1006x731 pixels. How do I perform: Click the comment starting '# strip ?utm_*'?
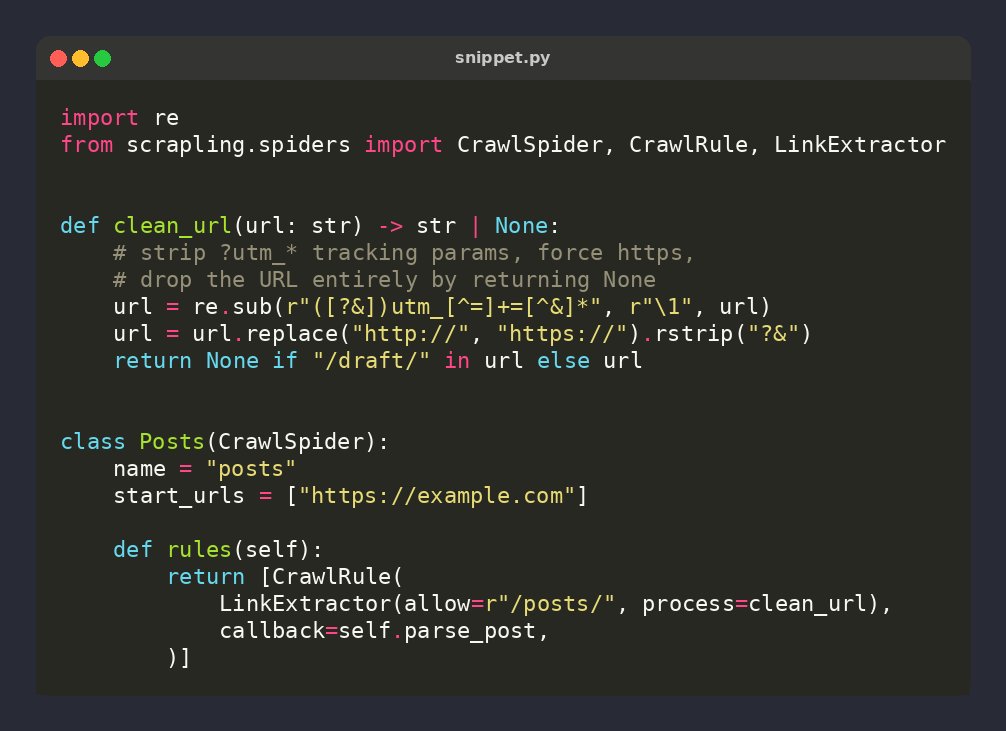click(x=404, y=253)
